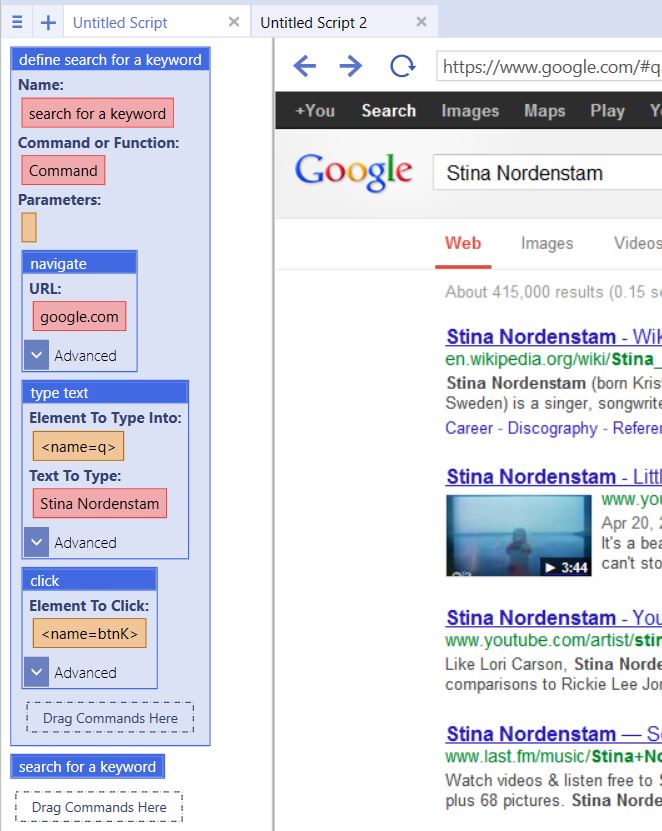This screenshot has height=831, width=662.
Task: Edit the Name field 'search for a keyword'
Action: 98,113
